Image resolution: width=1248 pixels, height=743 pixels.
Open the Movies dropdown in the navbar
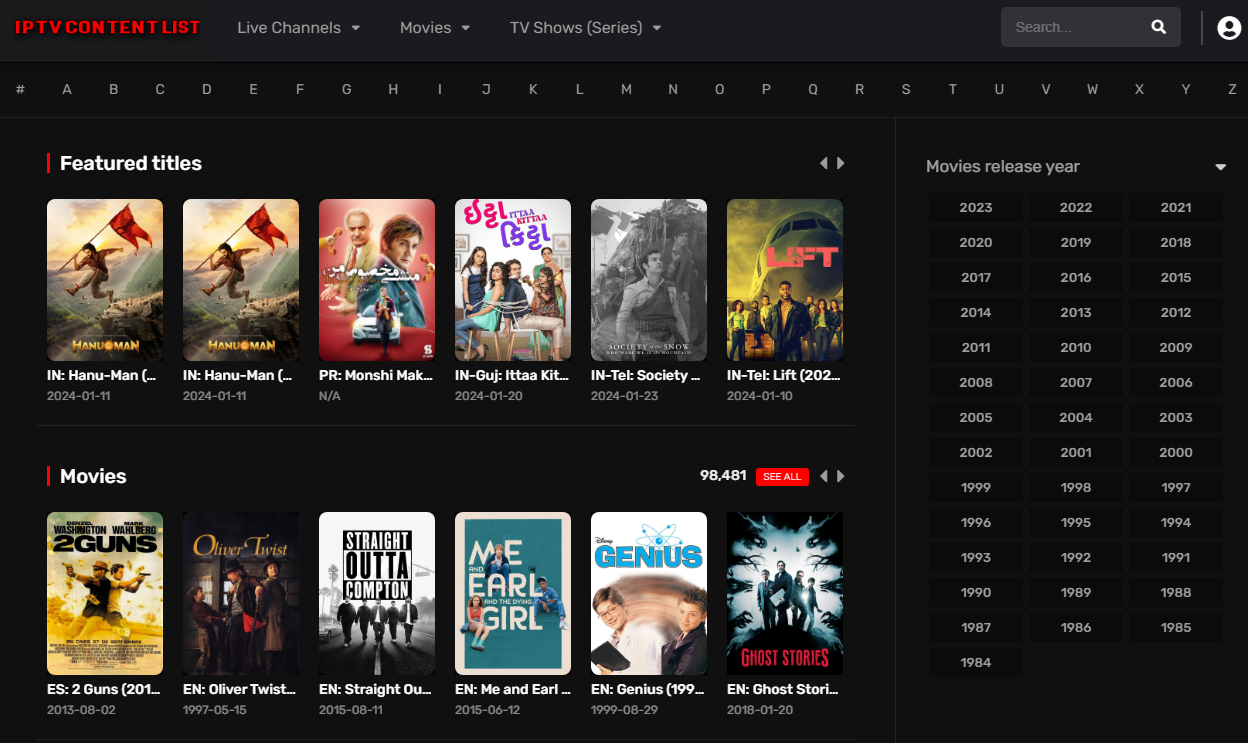pyautogui.click(x=434, y=27)
